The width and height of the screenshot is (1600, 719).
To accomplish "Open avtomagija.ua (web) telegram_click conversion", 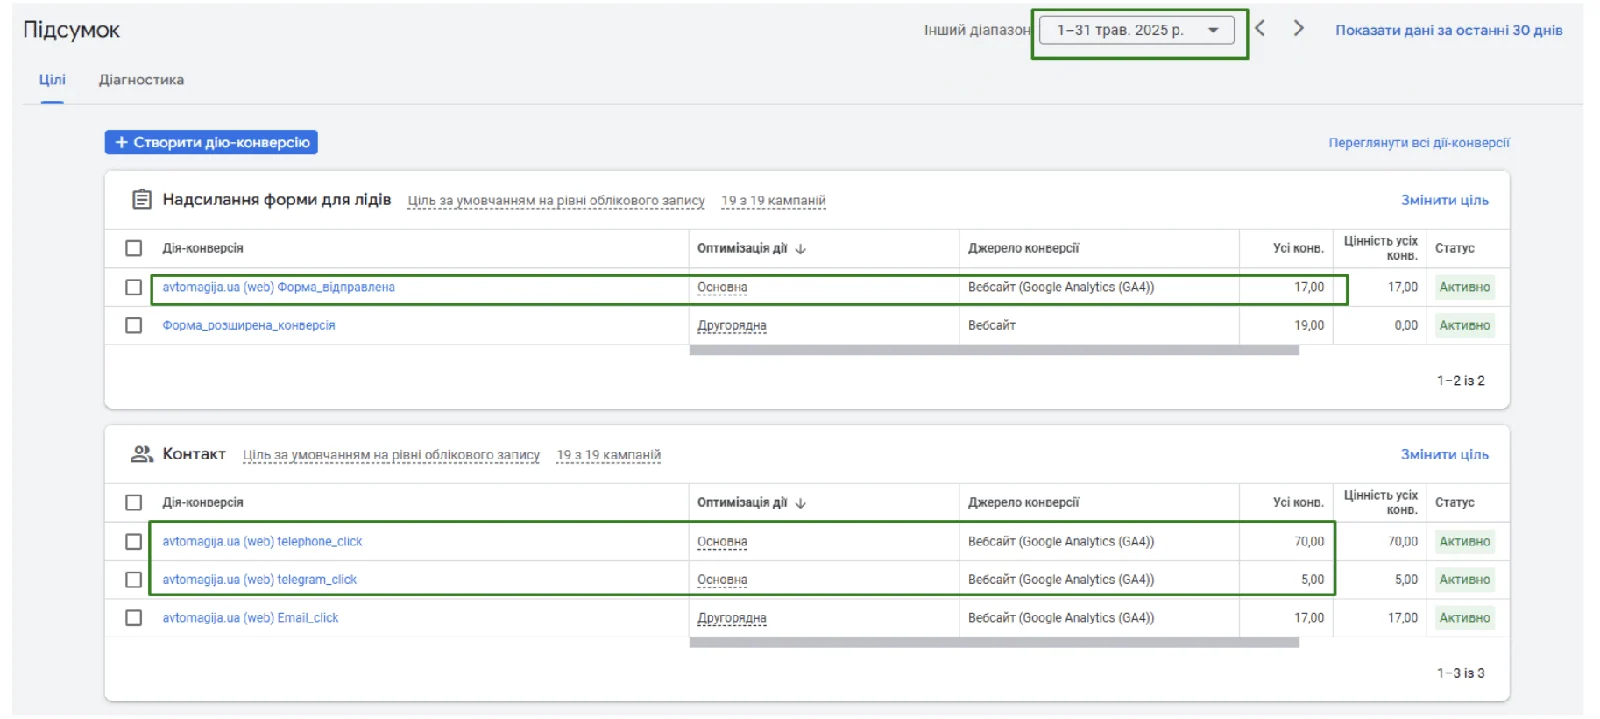I will [260, 579].
